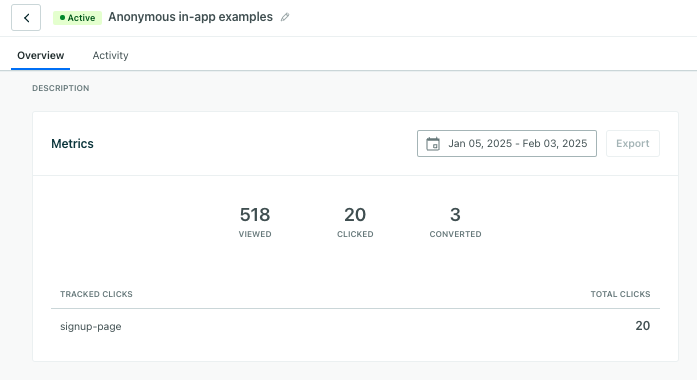Go back using the left chevron button
The width and height of the screenshot is (697, 380).
[x=26, y=18]
